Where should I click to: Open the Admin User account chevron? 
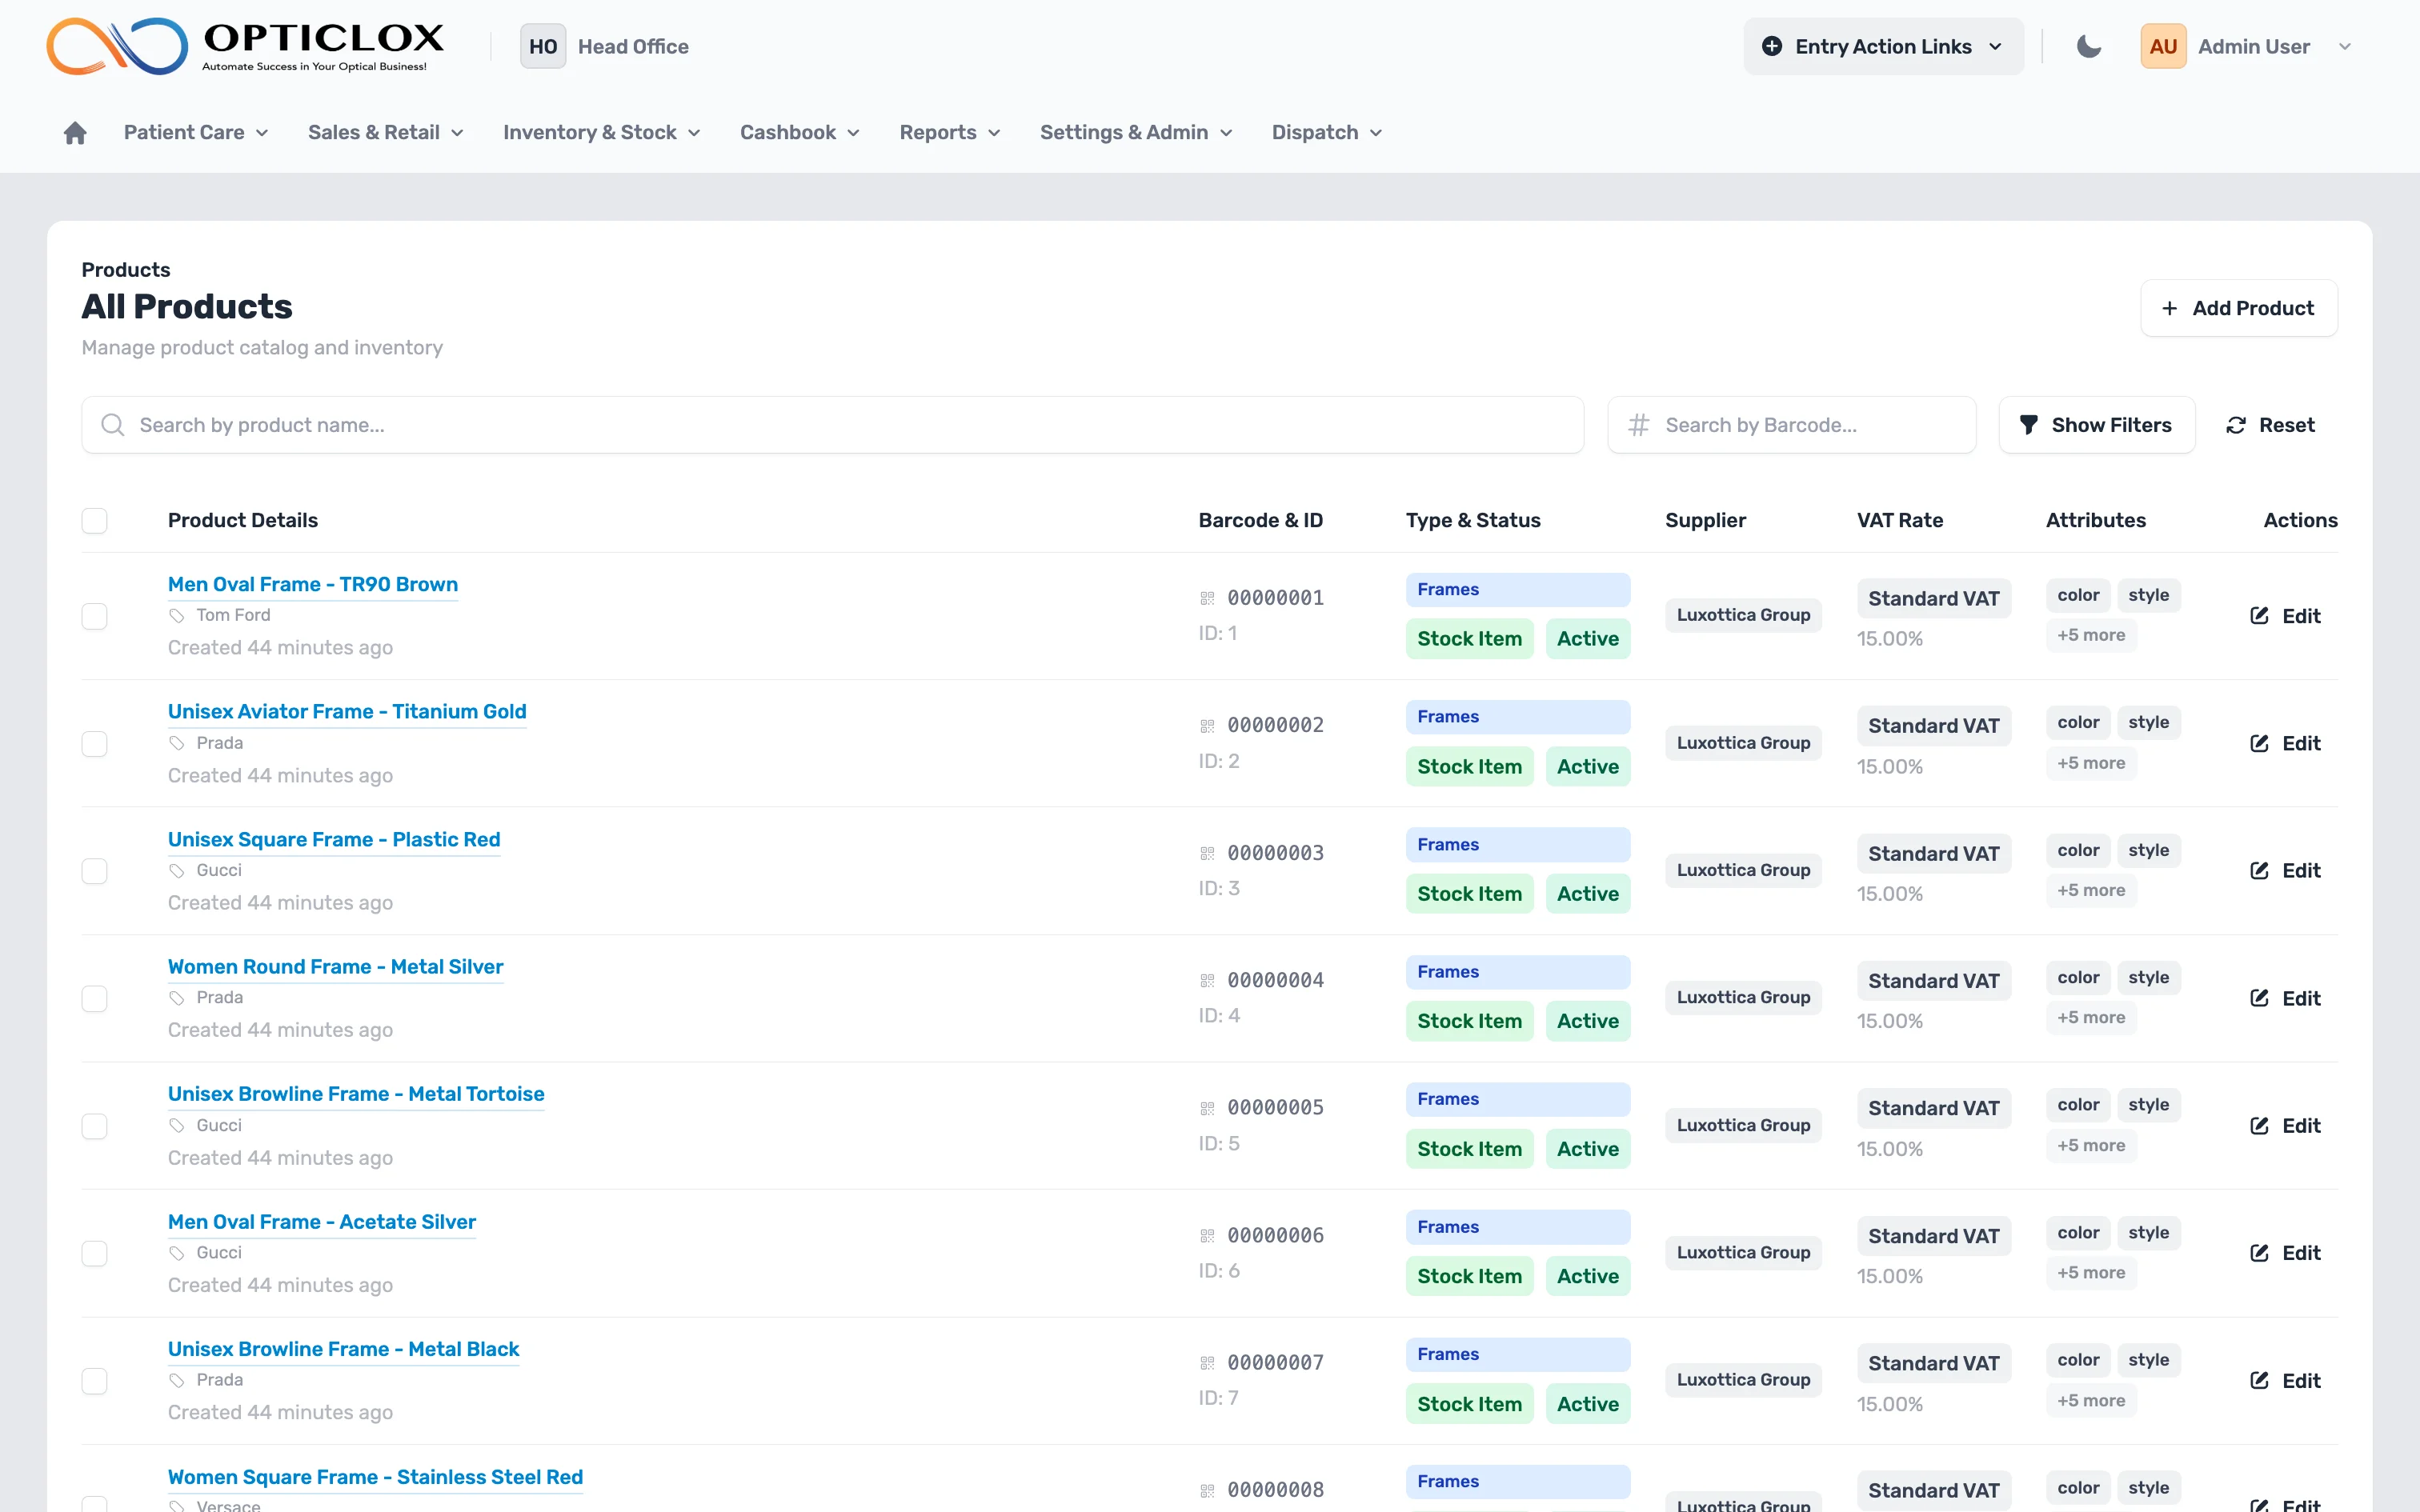(2345, 47)
